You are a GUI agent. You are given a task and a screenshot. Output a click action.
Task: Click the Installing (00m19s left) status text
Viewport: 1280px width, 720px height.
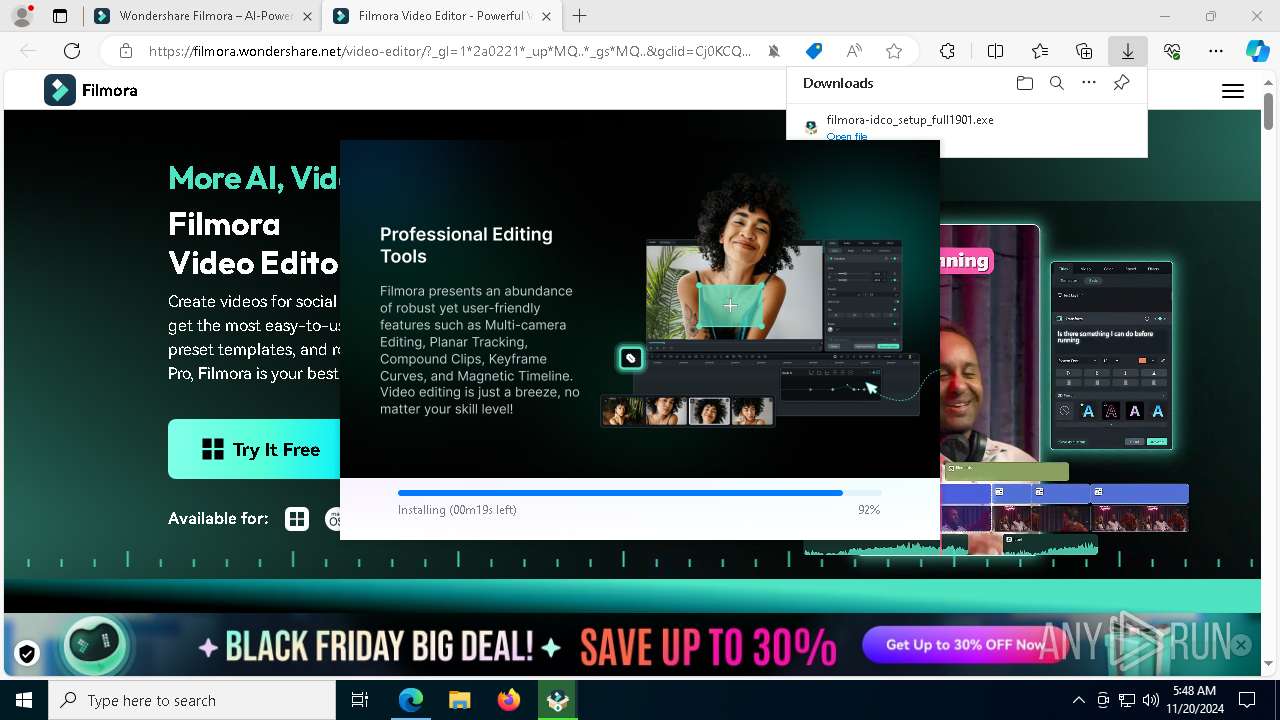coord(457,510)
